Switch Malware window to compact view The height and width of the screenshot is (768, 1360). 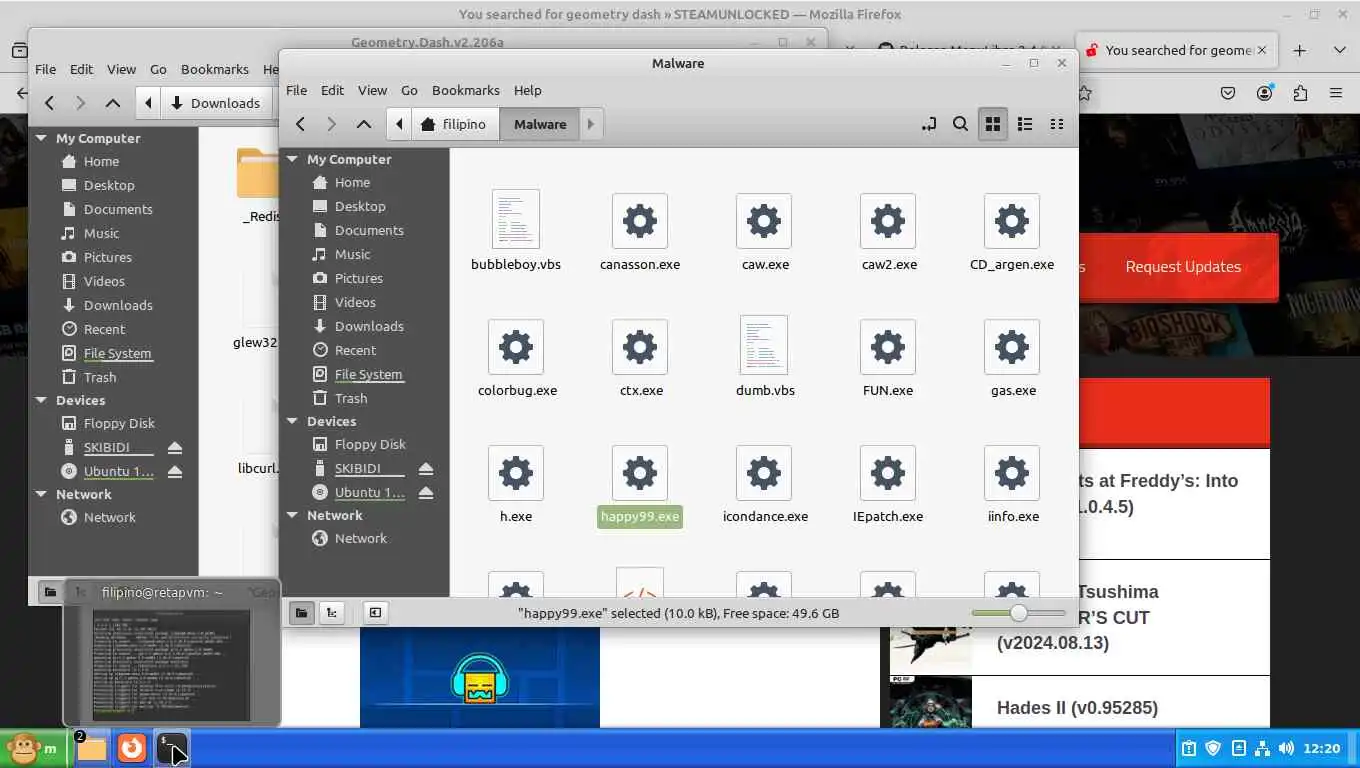pyautogui.click(x=1057, y=124)
